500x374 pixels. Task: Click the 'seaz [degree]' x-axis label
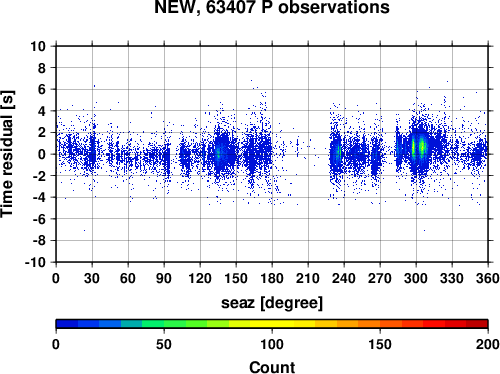tap(272, 303)
